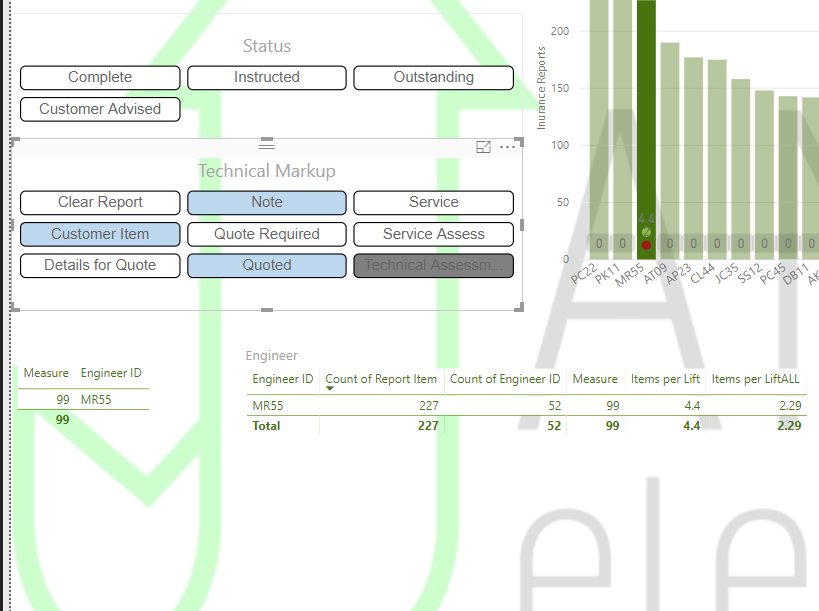Click the green marker dot on MR55 bar
Viewport: 819px width, 611px height.
(646, 232)
